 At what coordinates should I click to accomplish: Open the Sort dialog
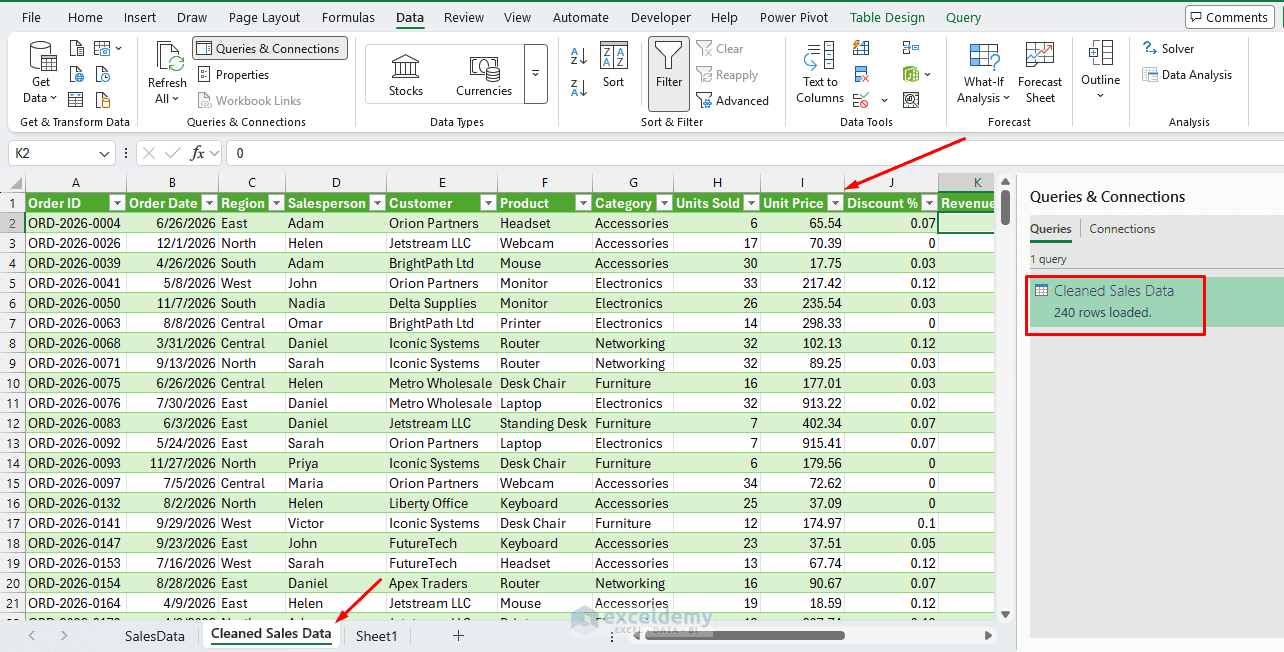pos(614,65)
